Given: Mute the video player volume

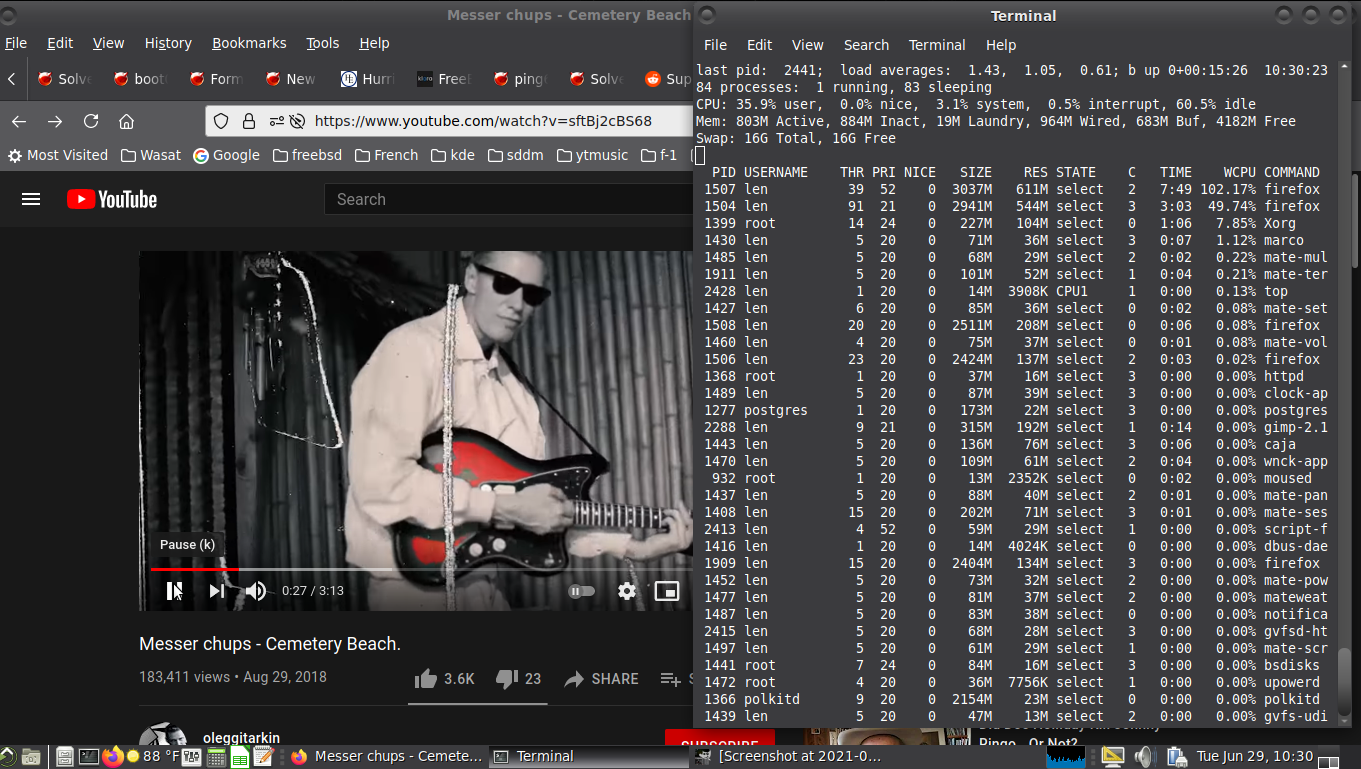Looking at the screenshot, I should pos(256,591).
